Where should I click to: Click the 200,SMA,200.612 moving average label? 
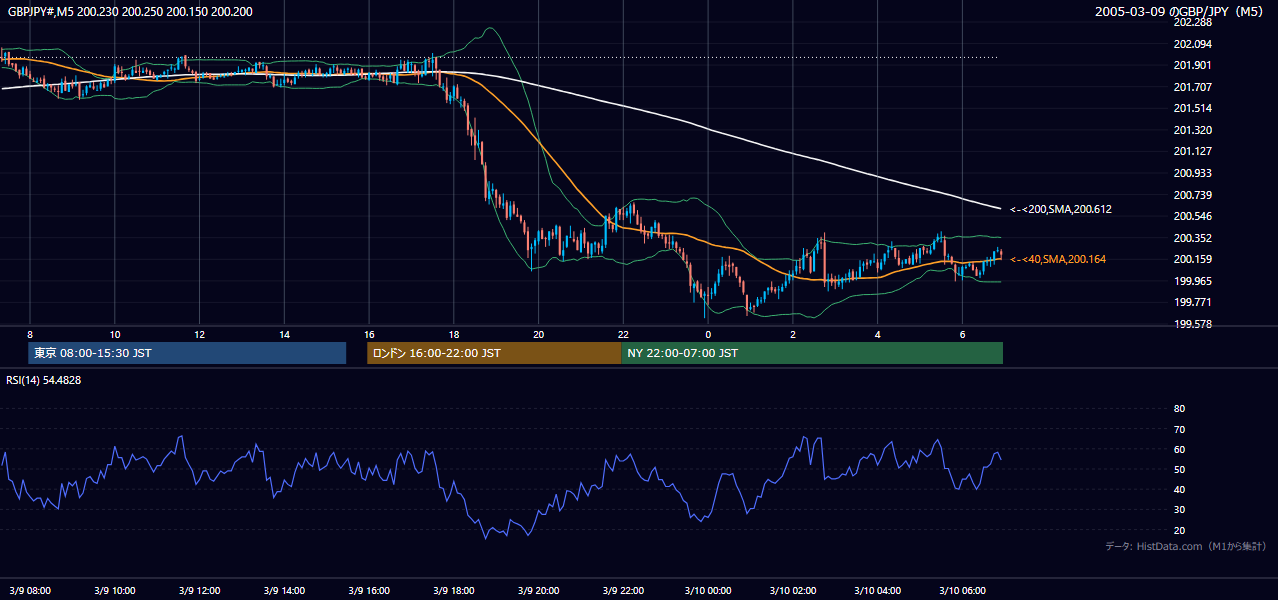coord(1061,210)
